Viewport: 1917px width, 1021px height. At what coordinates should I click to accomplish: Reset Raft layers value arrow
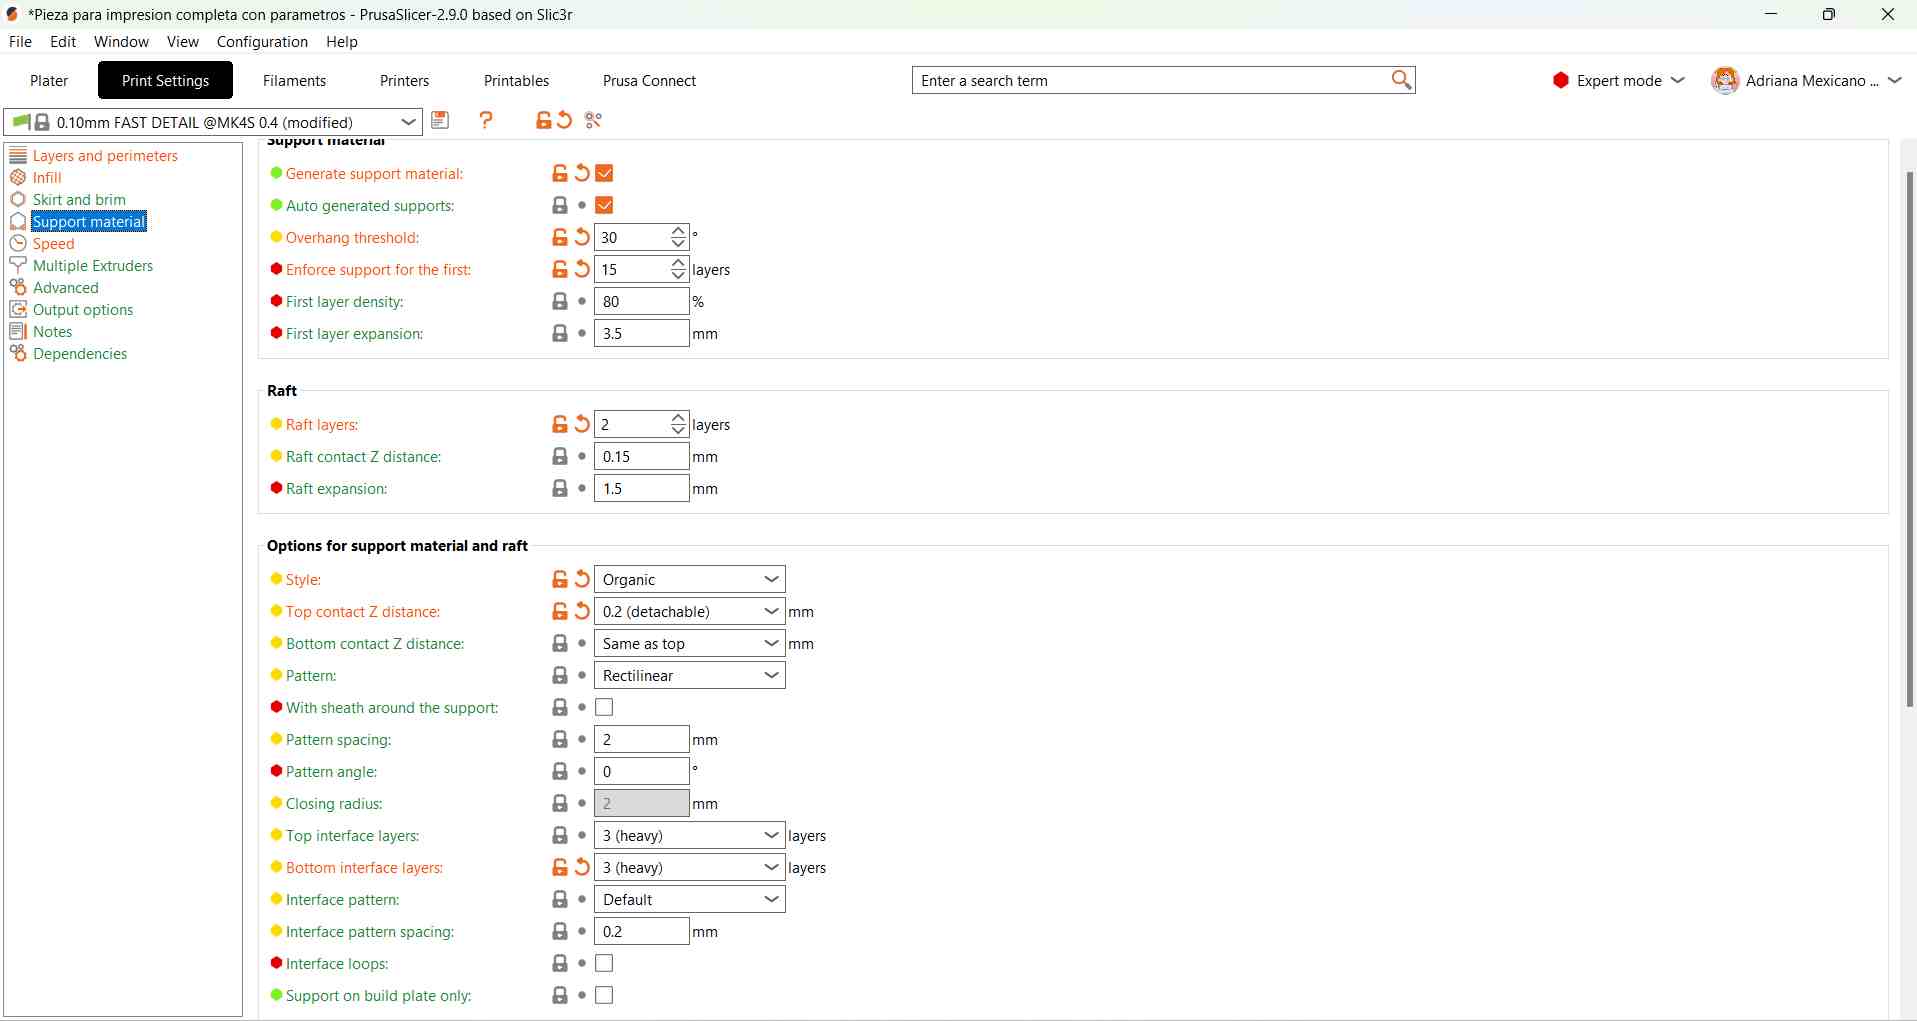583,425
